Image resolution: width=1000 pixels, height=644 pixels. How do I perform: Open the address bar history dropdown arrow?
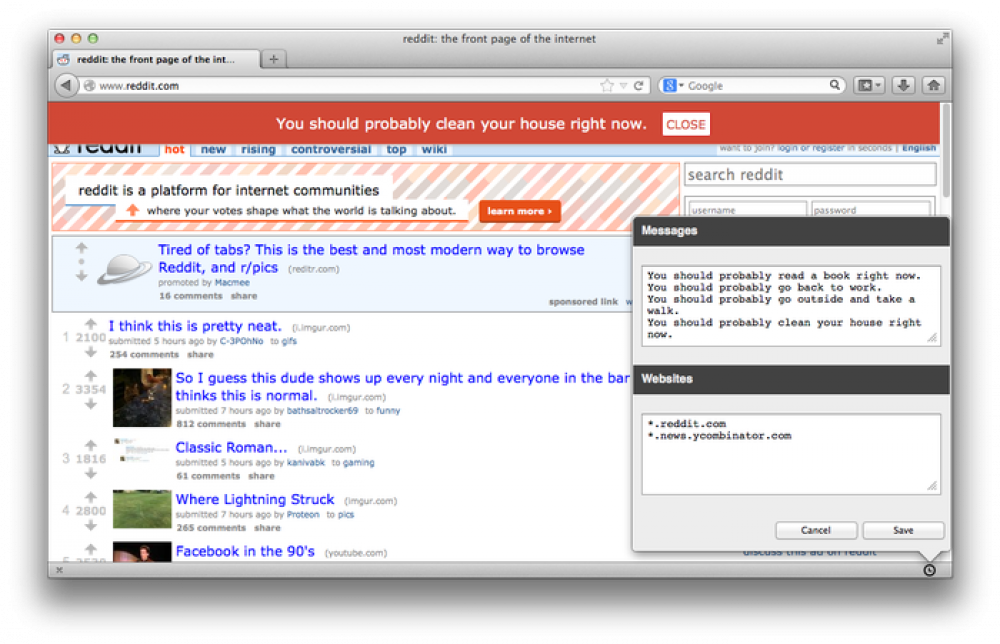pyautogui.click(x=623, y=85)
